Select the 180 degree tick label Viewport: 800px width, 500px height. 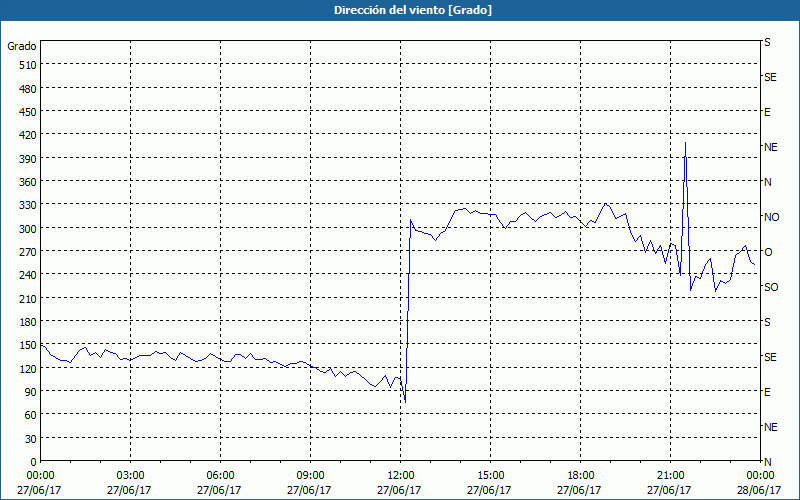(x=28, y=322)
